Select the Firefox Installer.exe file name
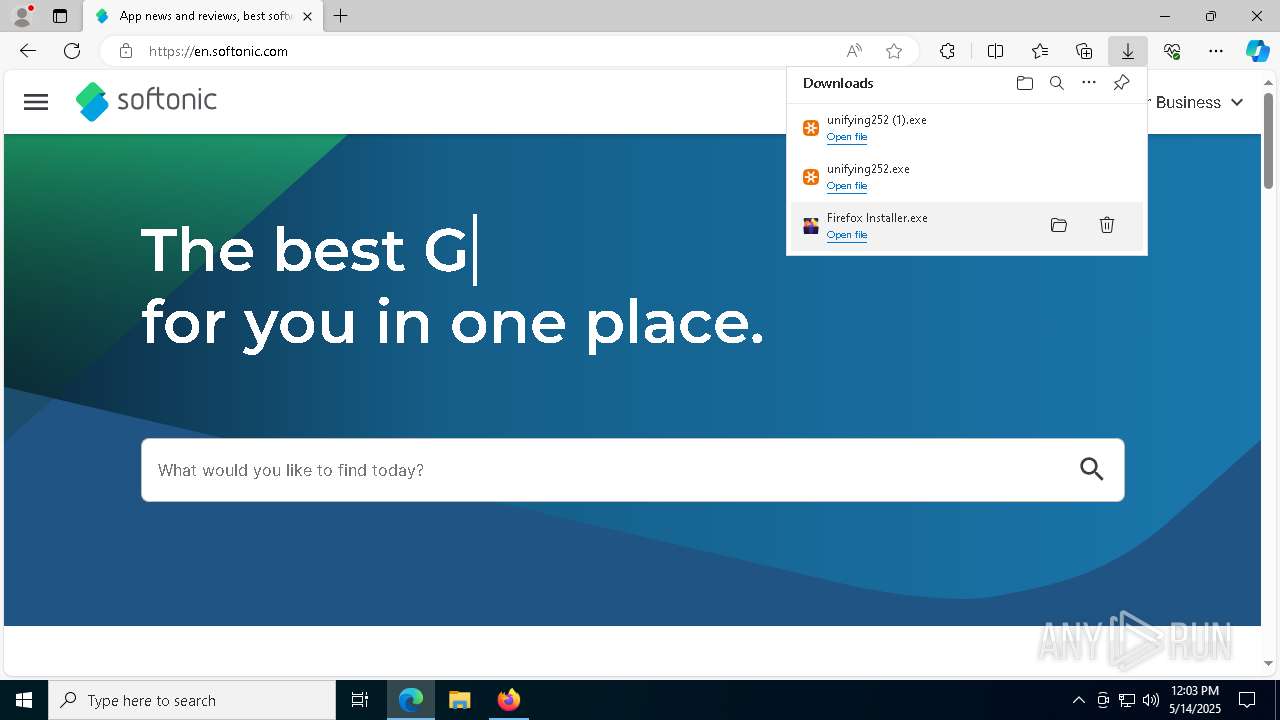 [x=877, y=218]
